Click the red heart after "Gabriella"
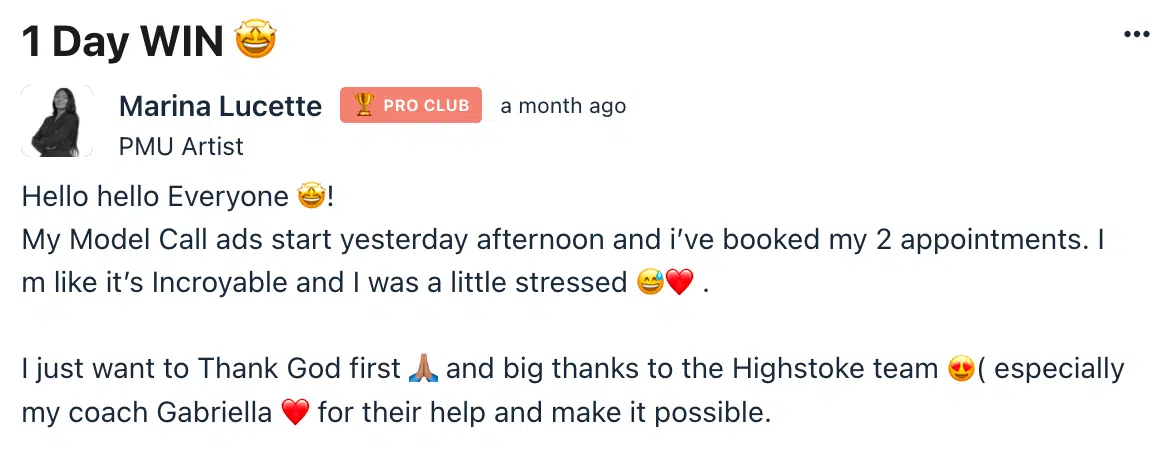This screenshot has width=1166, height=462. [296, 413]
